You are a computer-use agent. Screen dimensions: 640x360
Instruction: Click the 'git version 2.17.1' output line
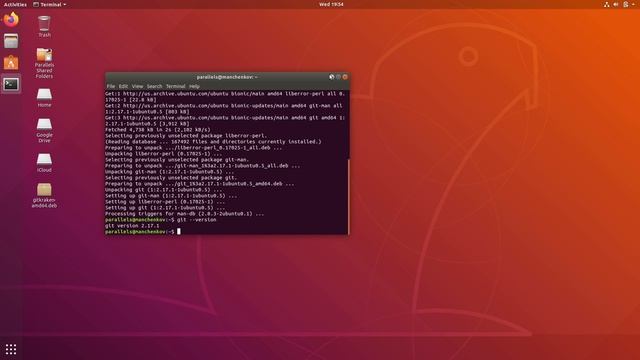(x=132, y=226)
